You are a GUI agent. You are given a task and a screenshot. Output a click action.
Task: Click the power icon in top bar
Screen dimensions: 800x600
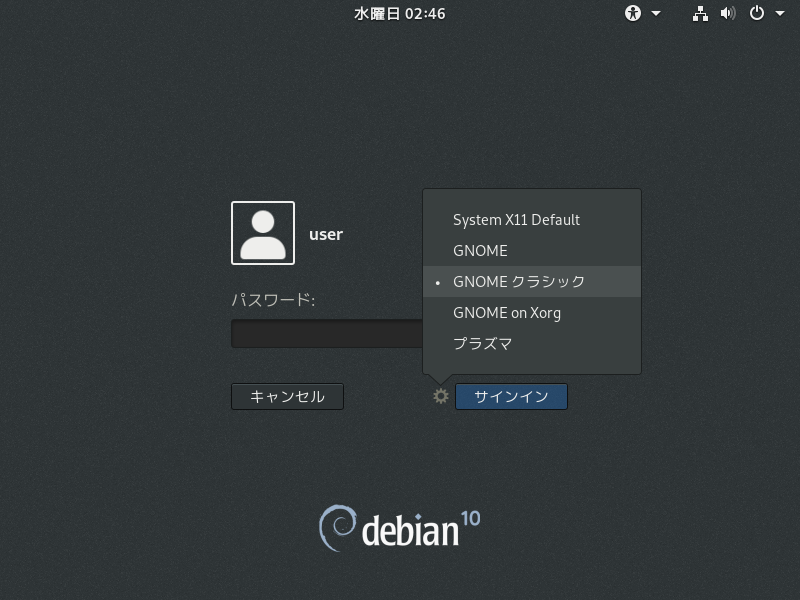click(757, 14)
